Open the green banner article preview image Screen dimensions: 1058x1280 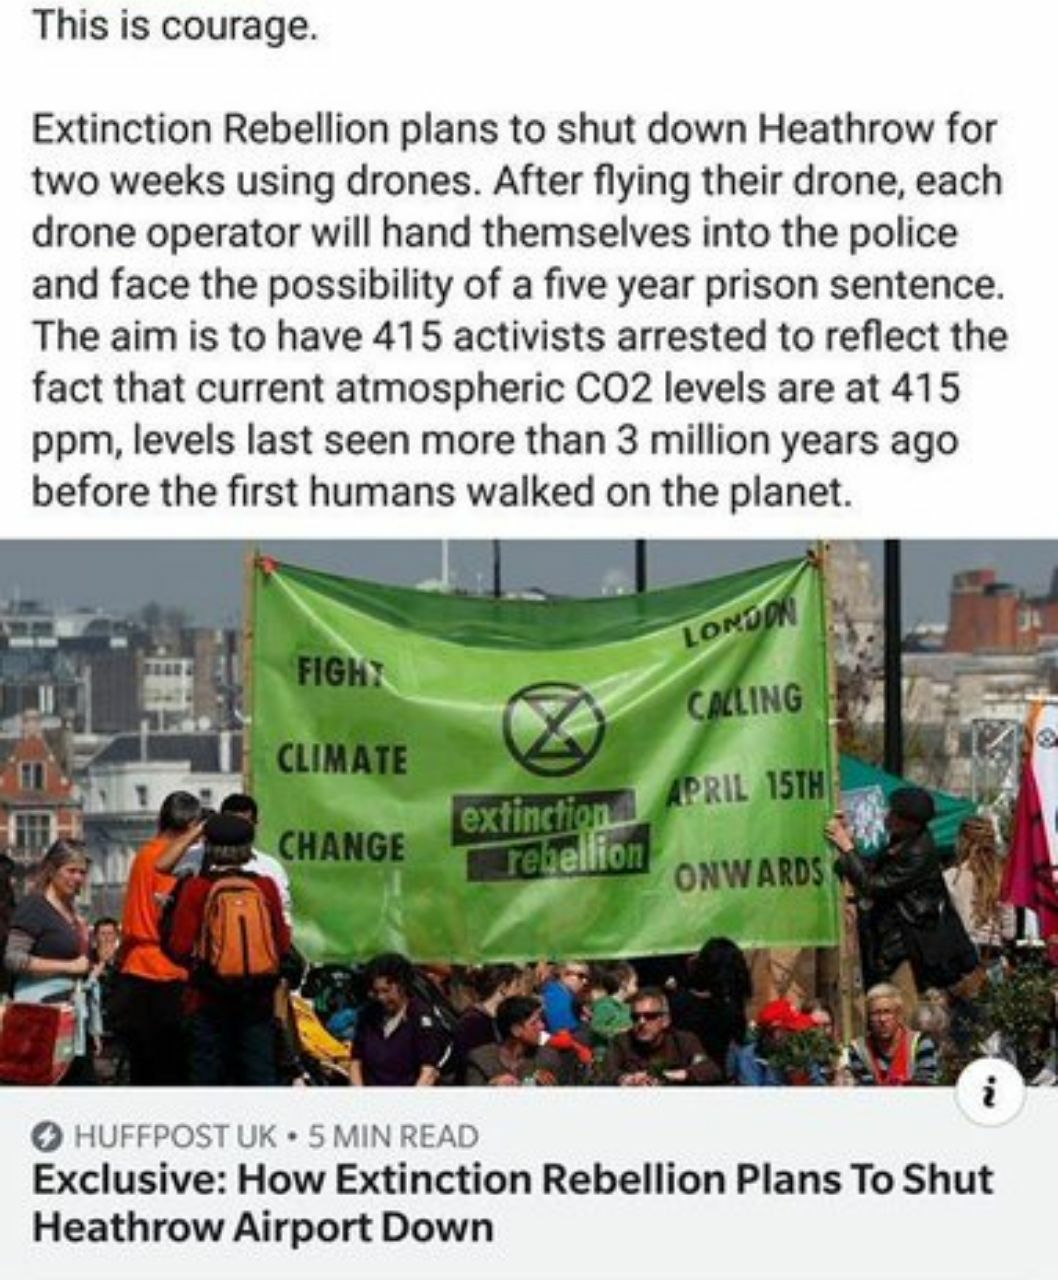pos(529,812)
